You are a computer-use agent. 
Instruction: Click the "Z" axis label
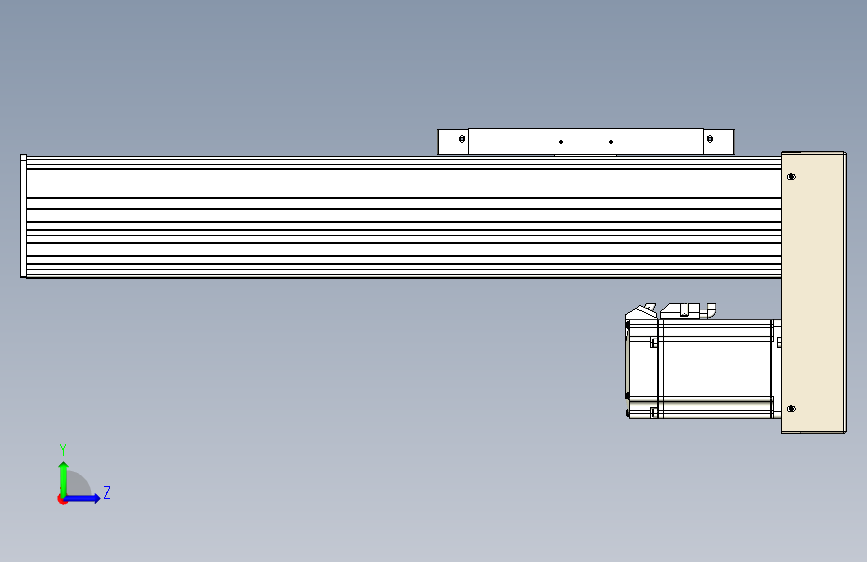[x=107, y=492]
